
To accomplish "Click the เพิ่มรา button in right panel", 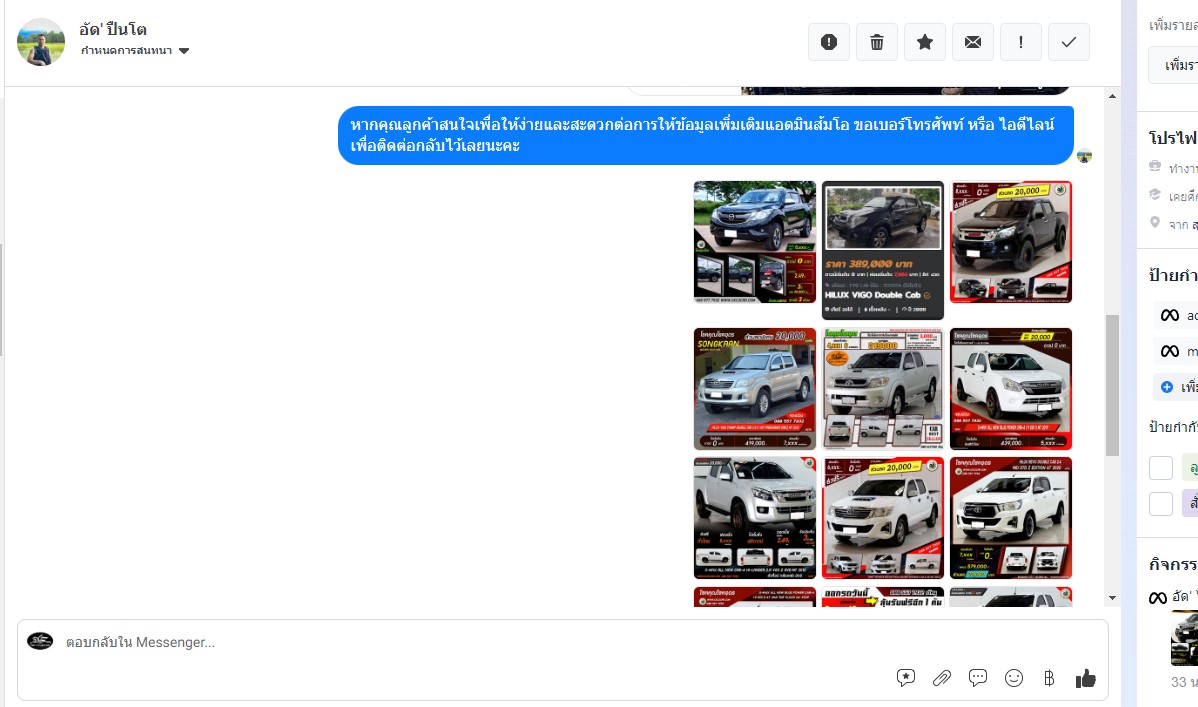I will pyautogui.click(x=1174, y=65).
